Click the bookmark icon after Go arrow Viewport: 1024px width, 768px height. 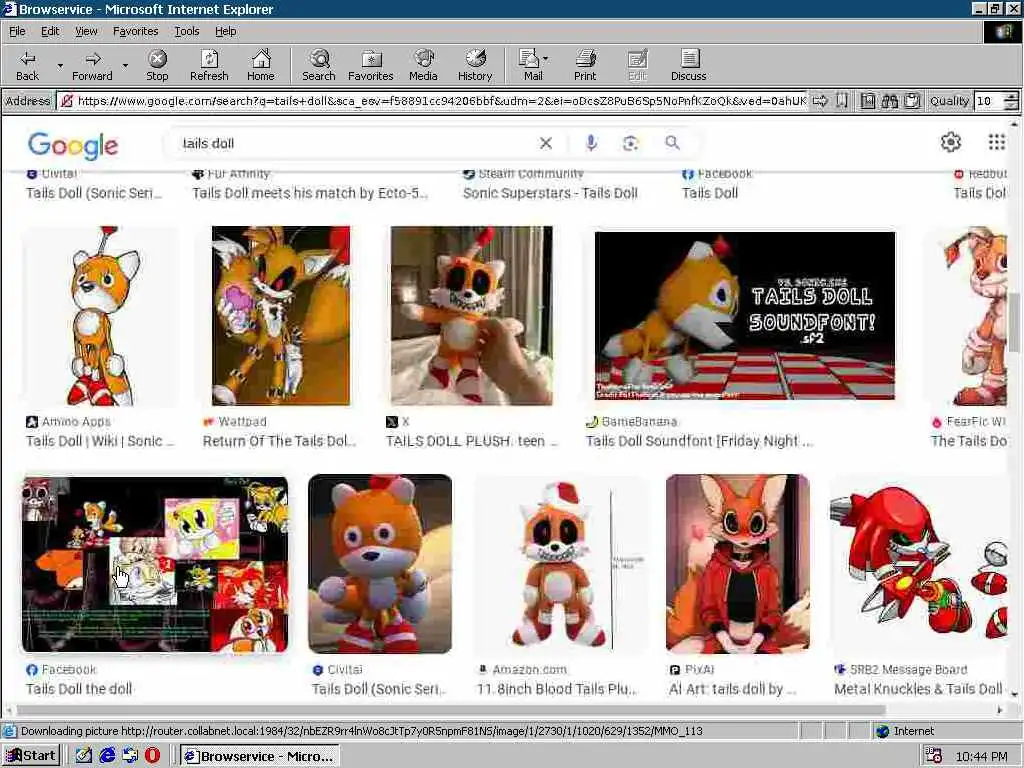click(x=842, y=101)
